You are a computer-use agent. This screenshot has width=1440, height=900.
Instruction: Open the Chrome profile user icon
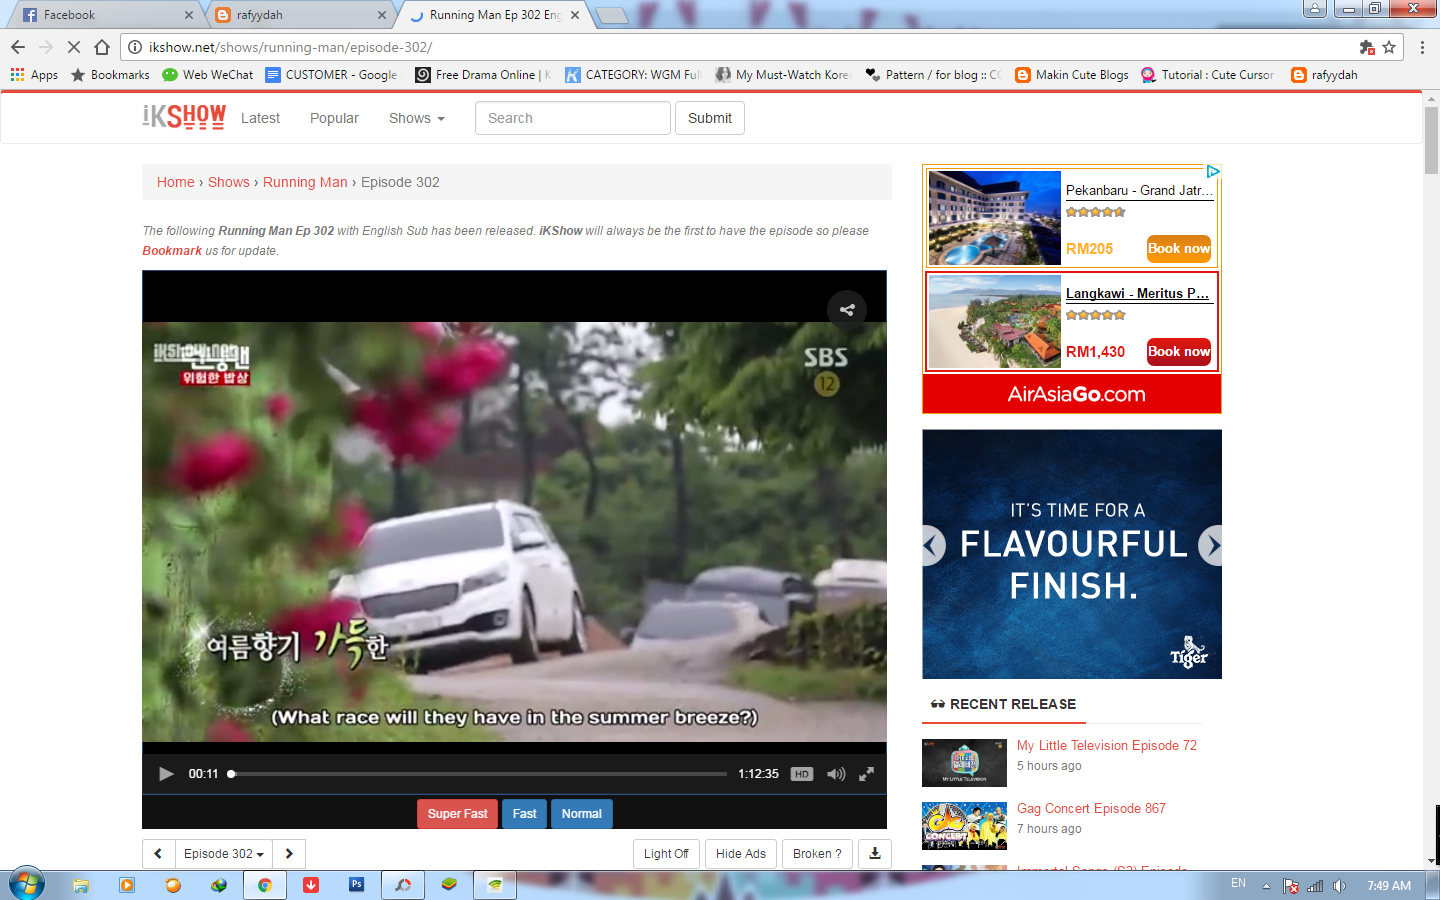1315,8
